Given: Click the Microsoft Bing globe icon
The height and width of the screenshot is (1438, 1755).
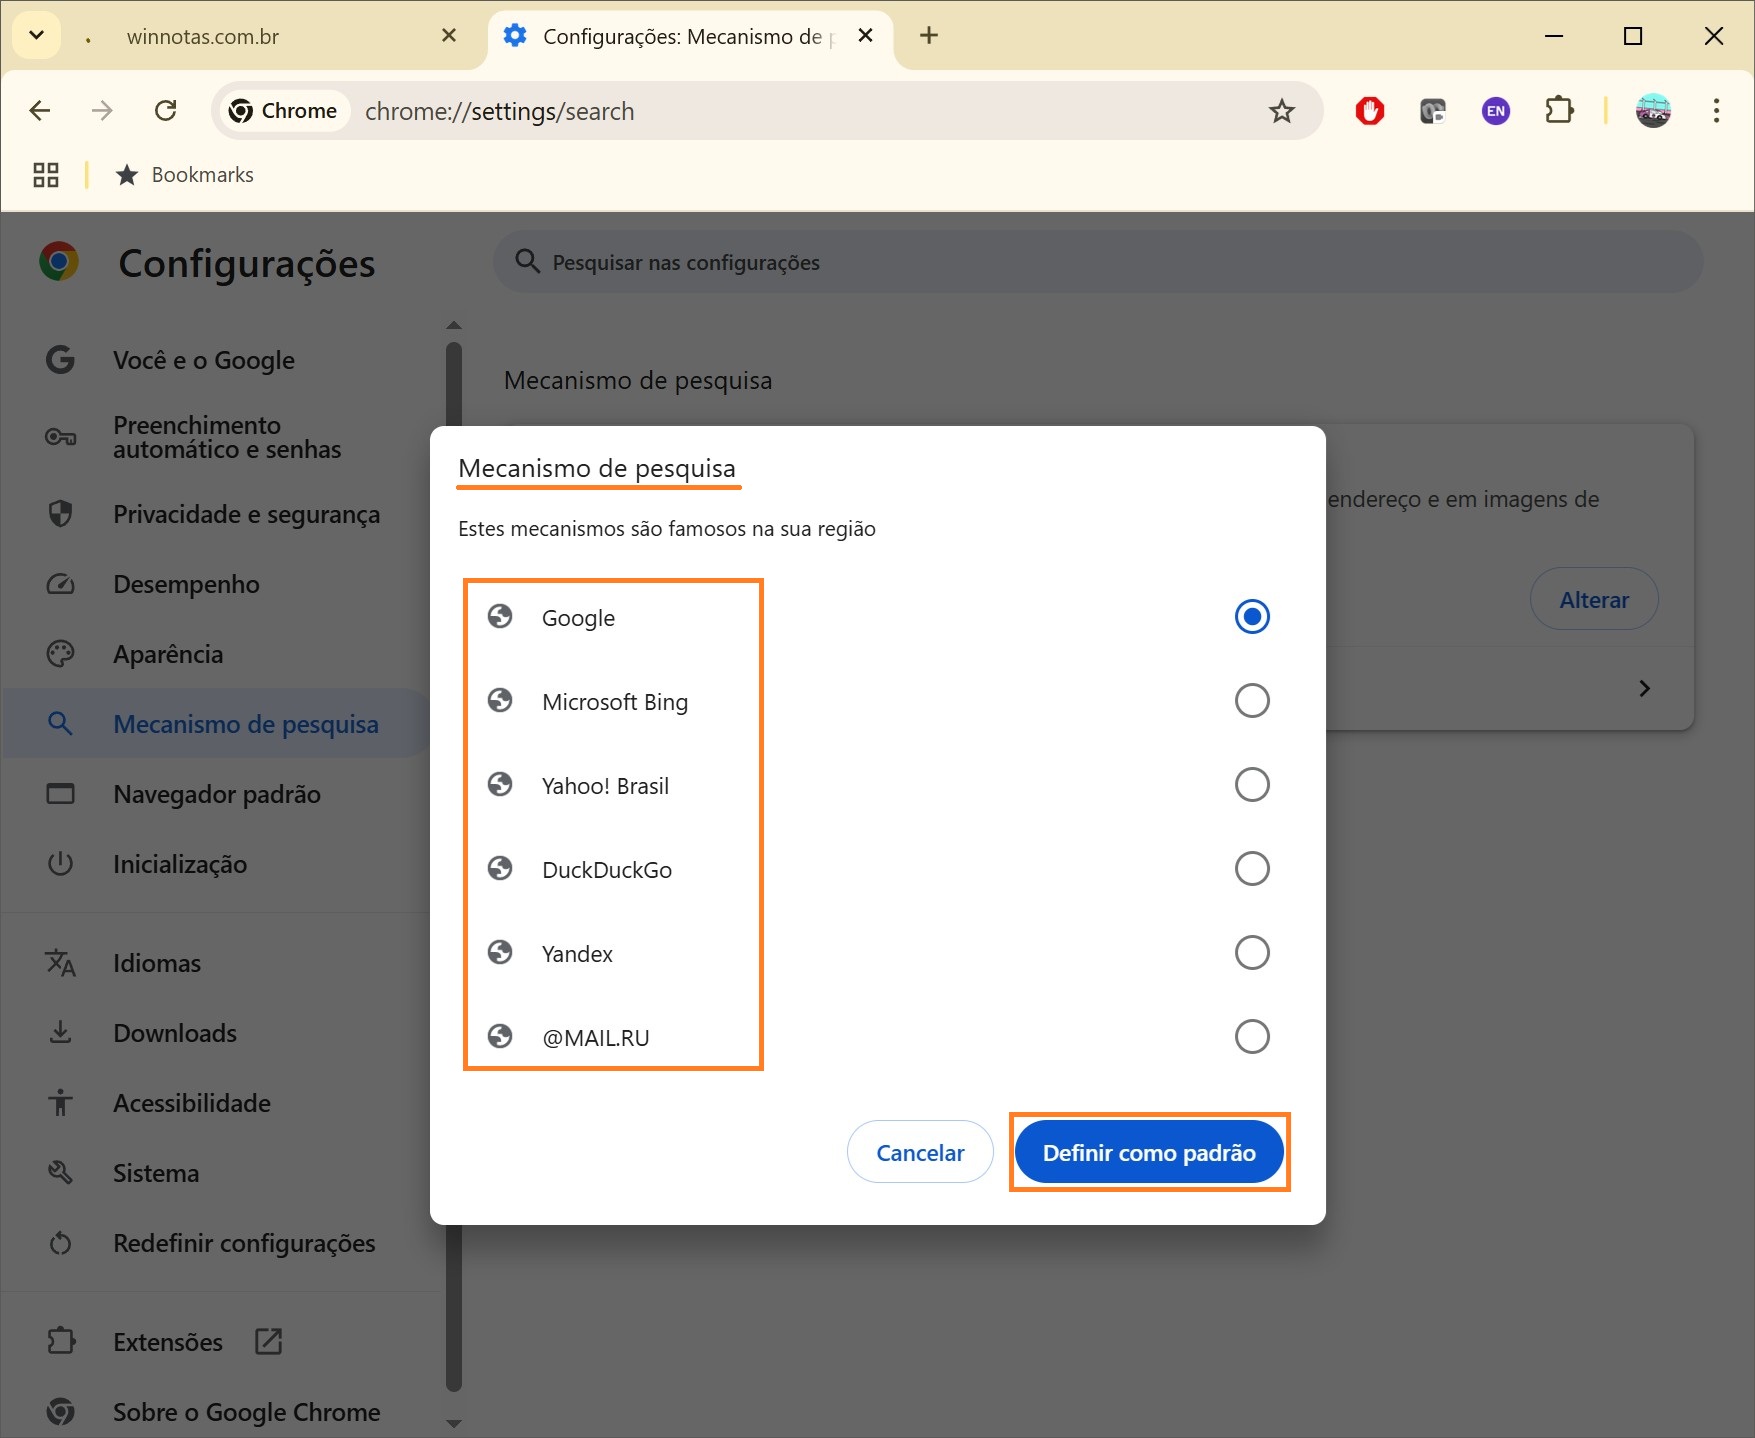Looking at the screenshot, I should [x=500, y=701].
